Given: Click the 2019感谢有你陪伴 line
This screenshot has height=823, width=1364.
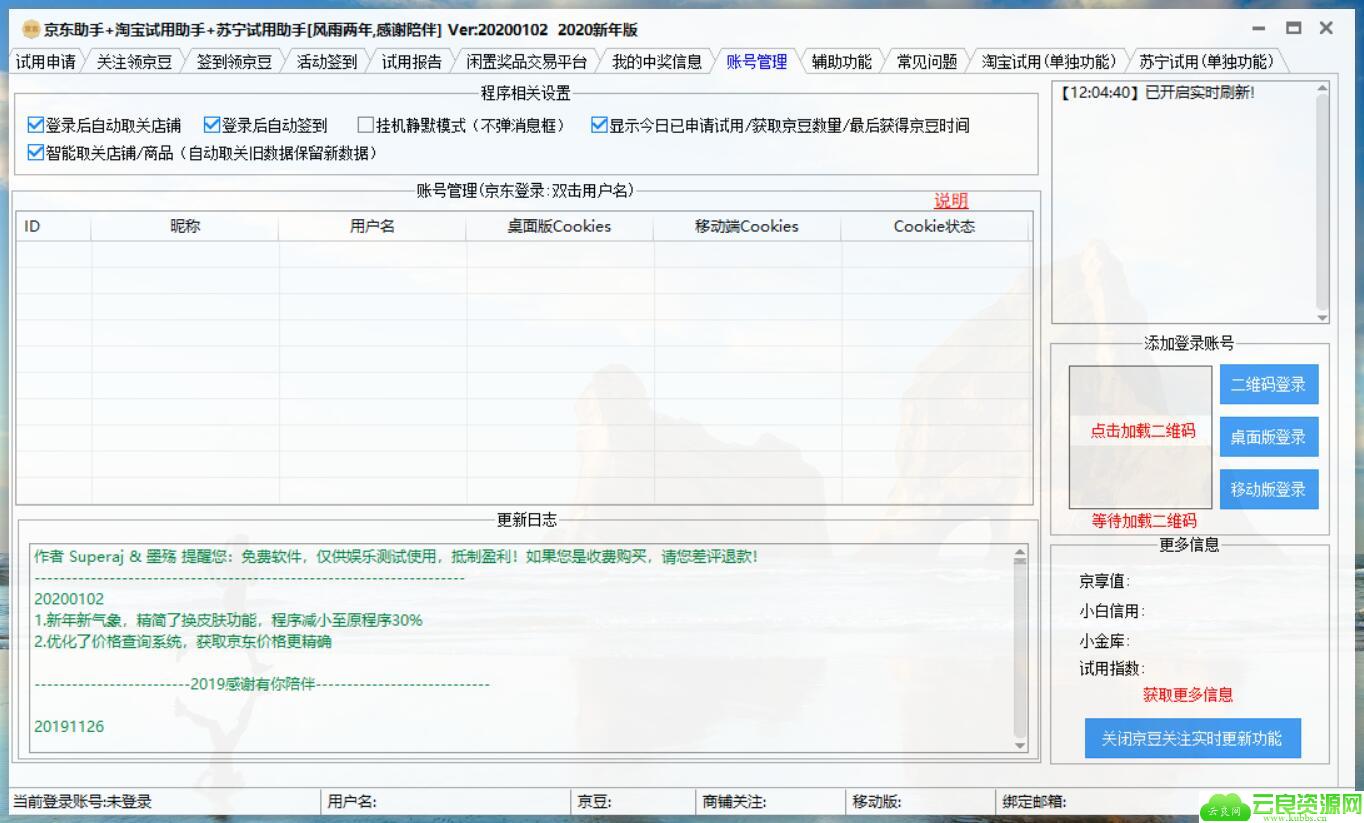Looking at the screenshot, I should pos(262,684).
